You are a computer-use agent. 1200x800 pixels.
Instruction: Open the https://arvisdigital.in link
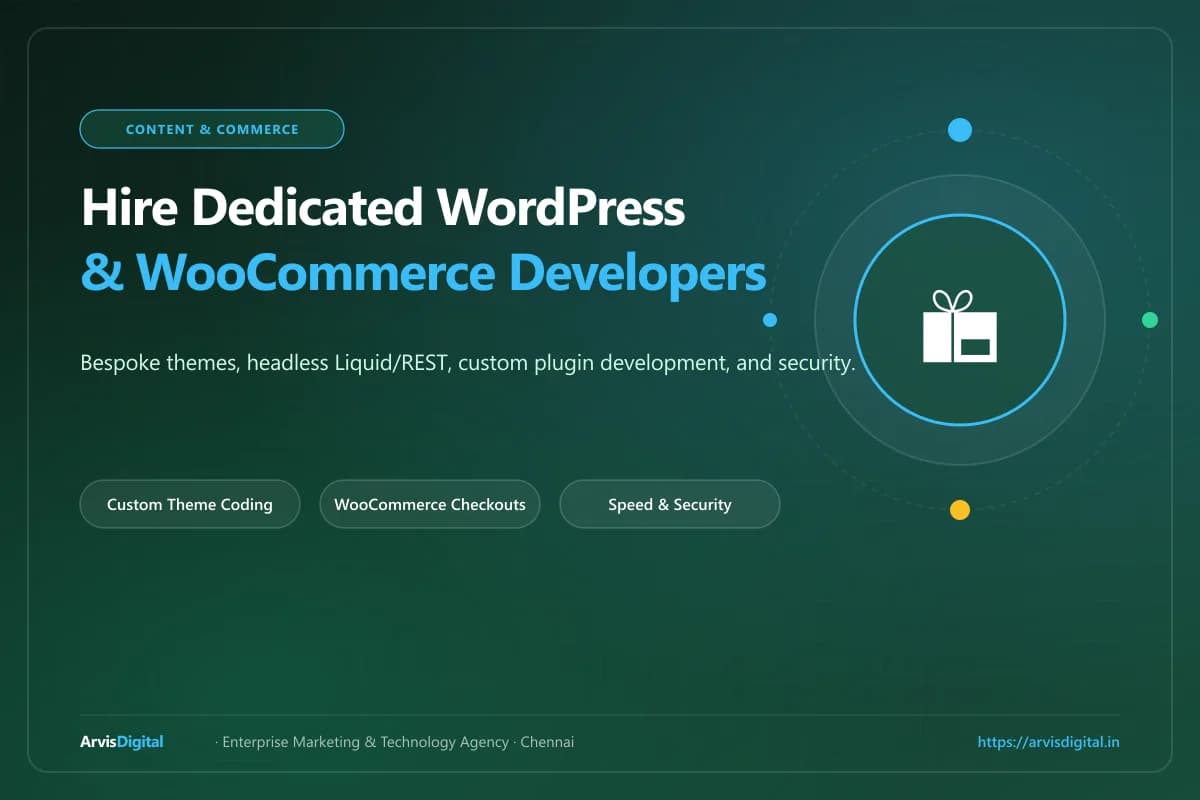pyautogui.click(x=1048, y=742)
